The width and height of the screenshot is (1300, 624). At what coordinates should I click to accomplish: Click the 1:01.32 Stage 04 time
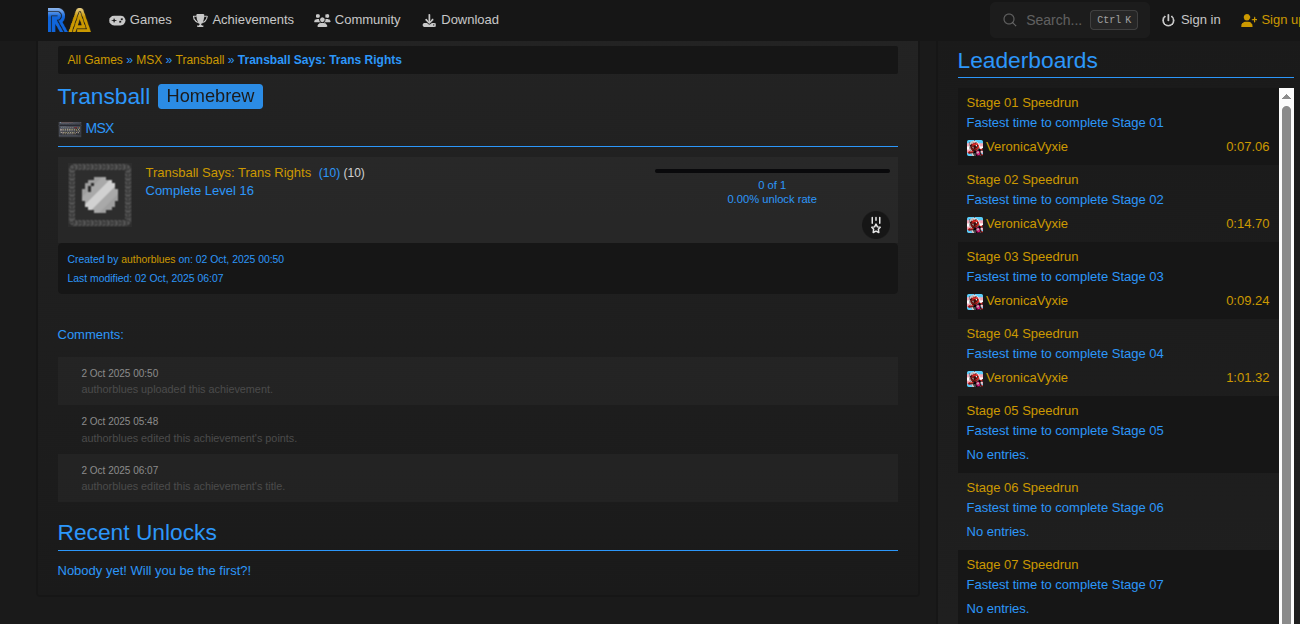(1247, 378)
